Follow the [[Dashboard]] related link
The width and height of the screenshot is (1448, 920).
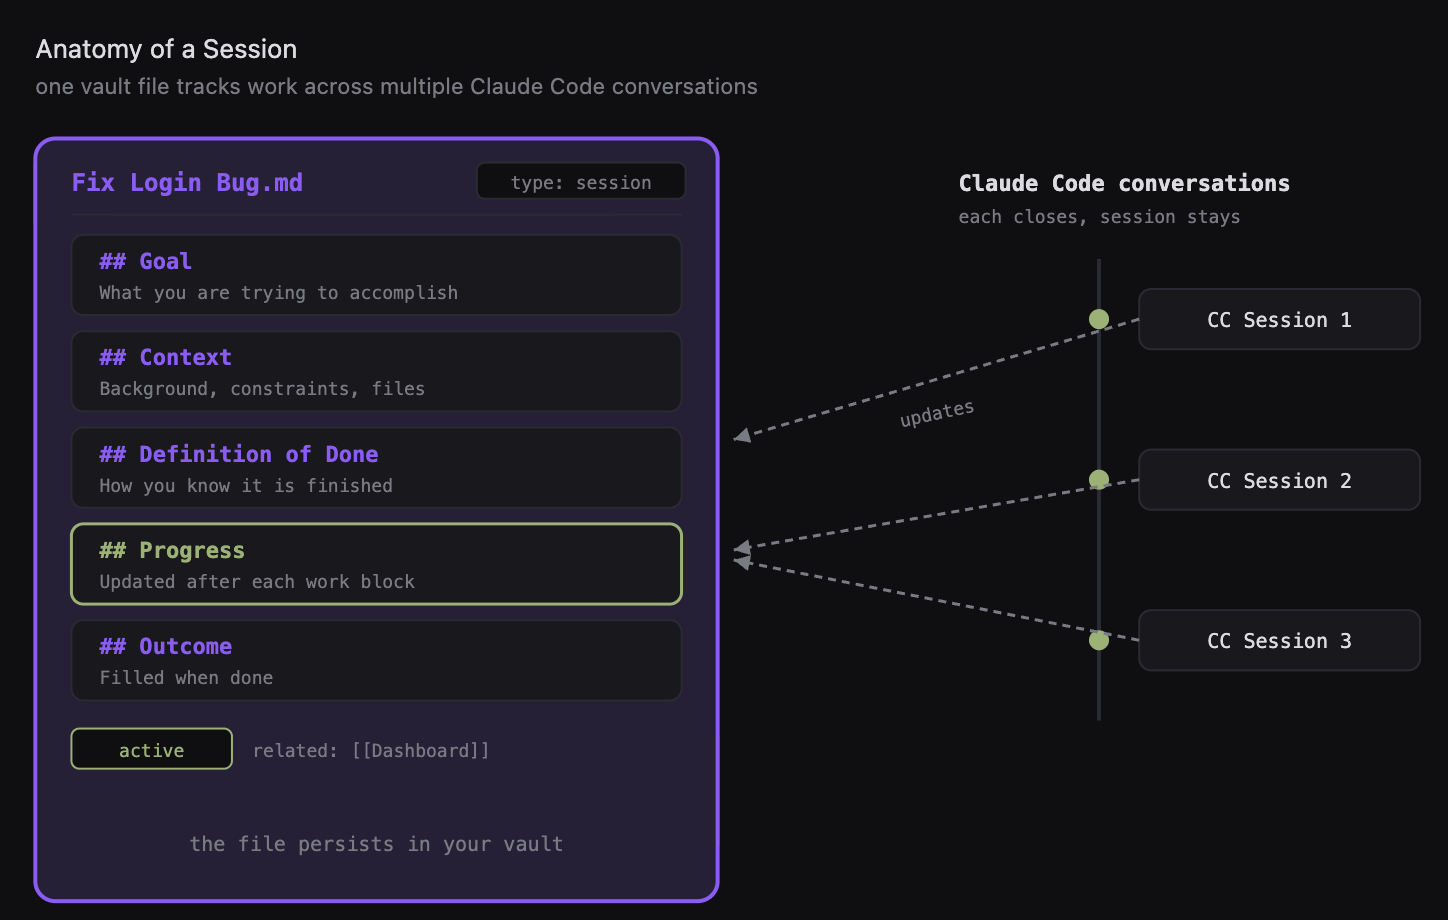coord(421,750)
